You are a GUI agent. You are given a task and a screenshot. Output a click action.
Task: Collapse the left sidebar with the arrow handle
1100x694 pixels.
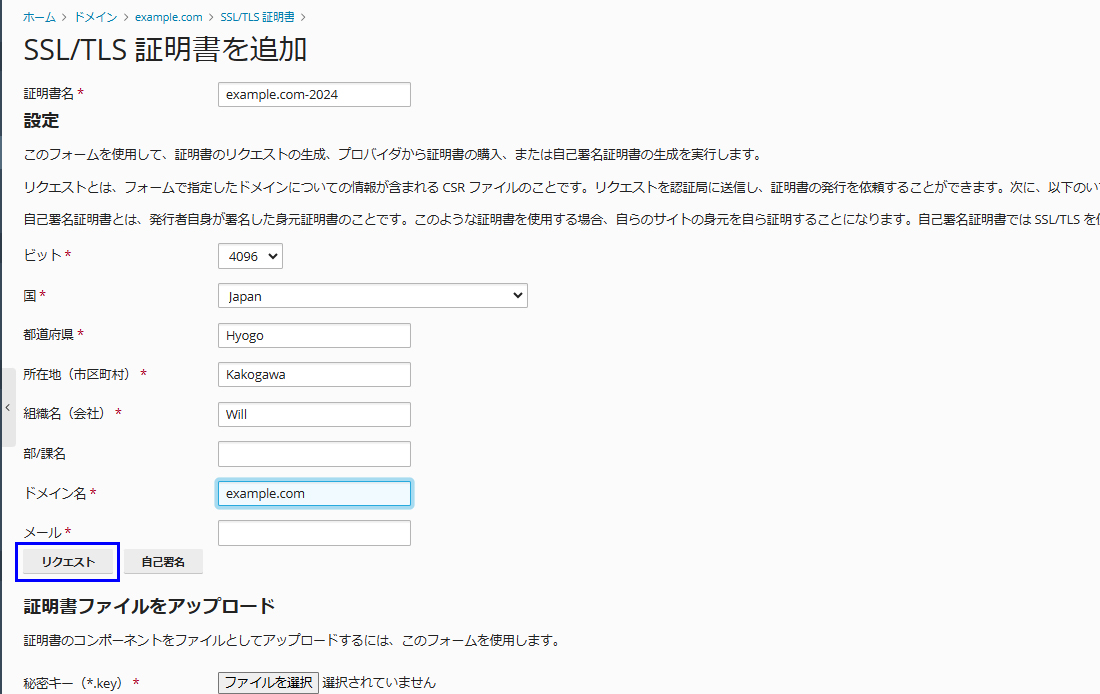coord(7,408)
